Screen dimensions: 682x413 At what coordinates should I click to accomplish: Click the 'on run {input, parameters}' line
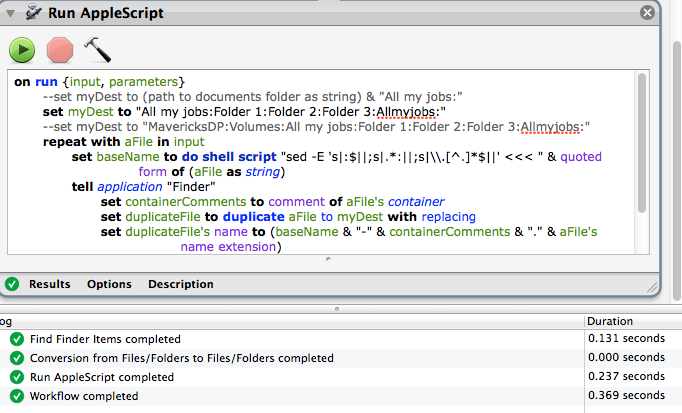(100, 82)
